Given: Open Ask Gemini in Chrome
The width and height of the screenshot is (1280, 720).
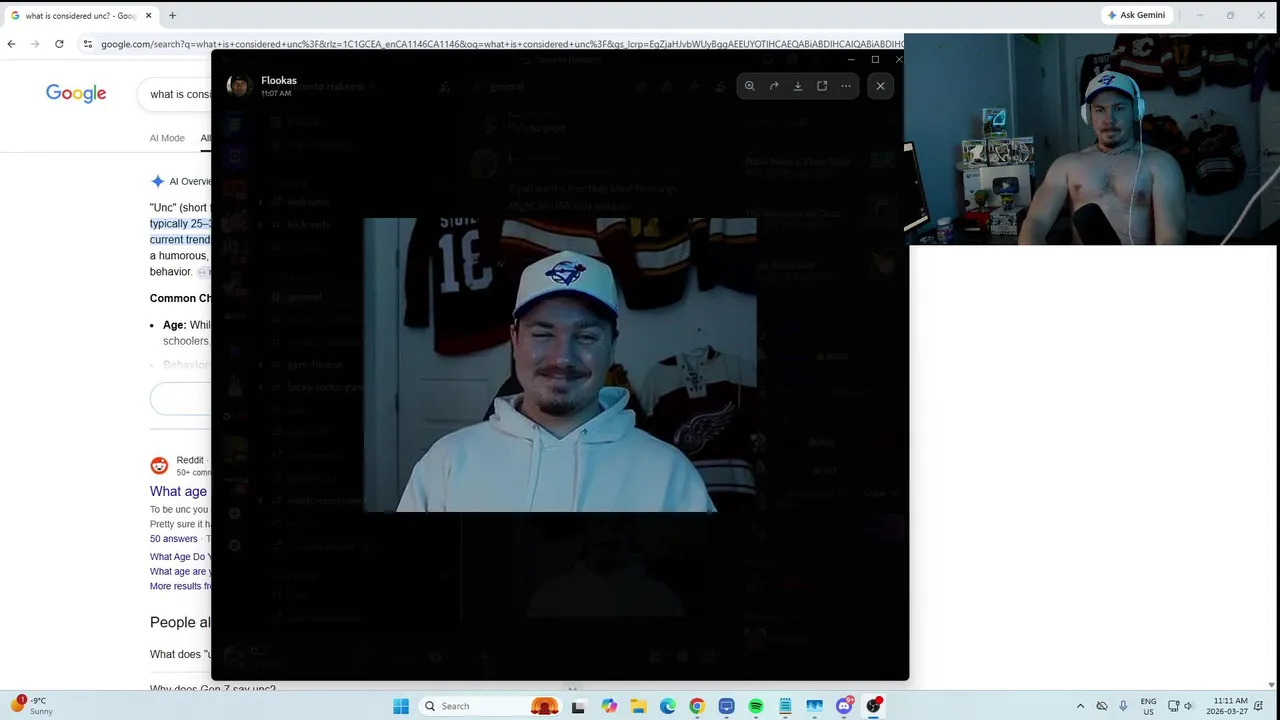Looking at the screenshot, I should pyautogui.click(x=1136, y=15).
